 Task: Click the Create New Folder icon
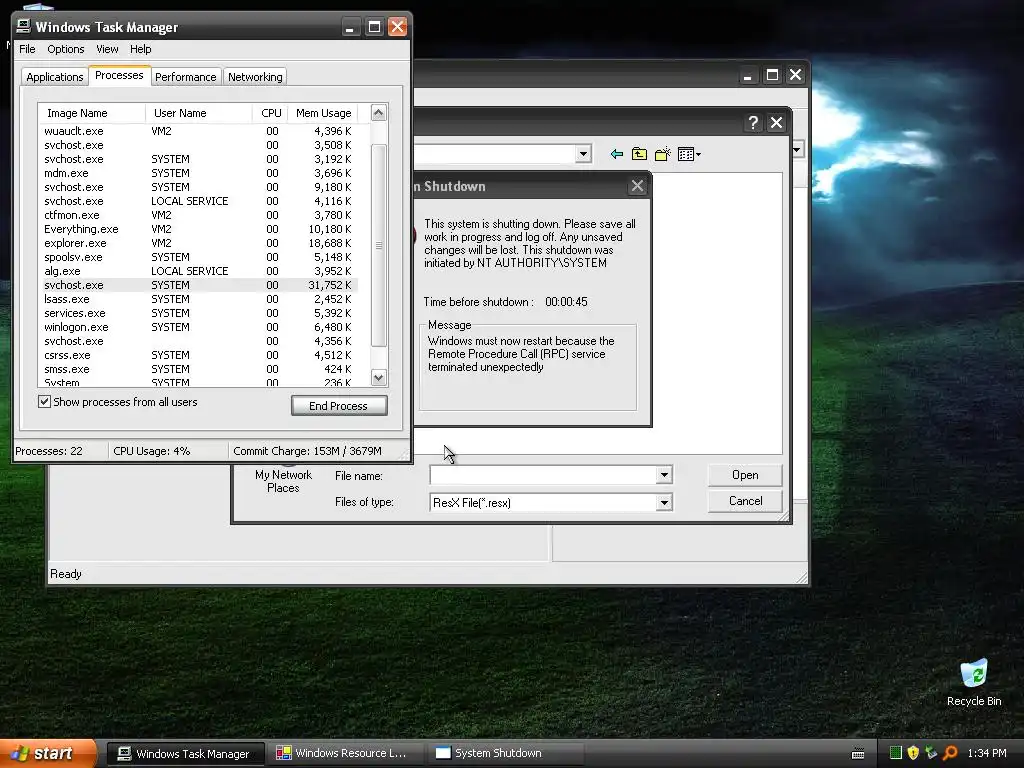pos(663,154)
